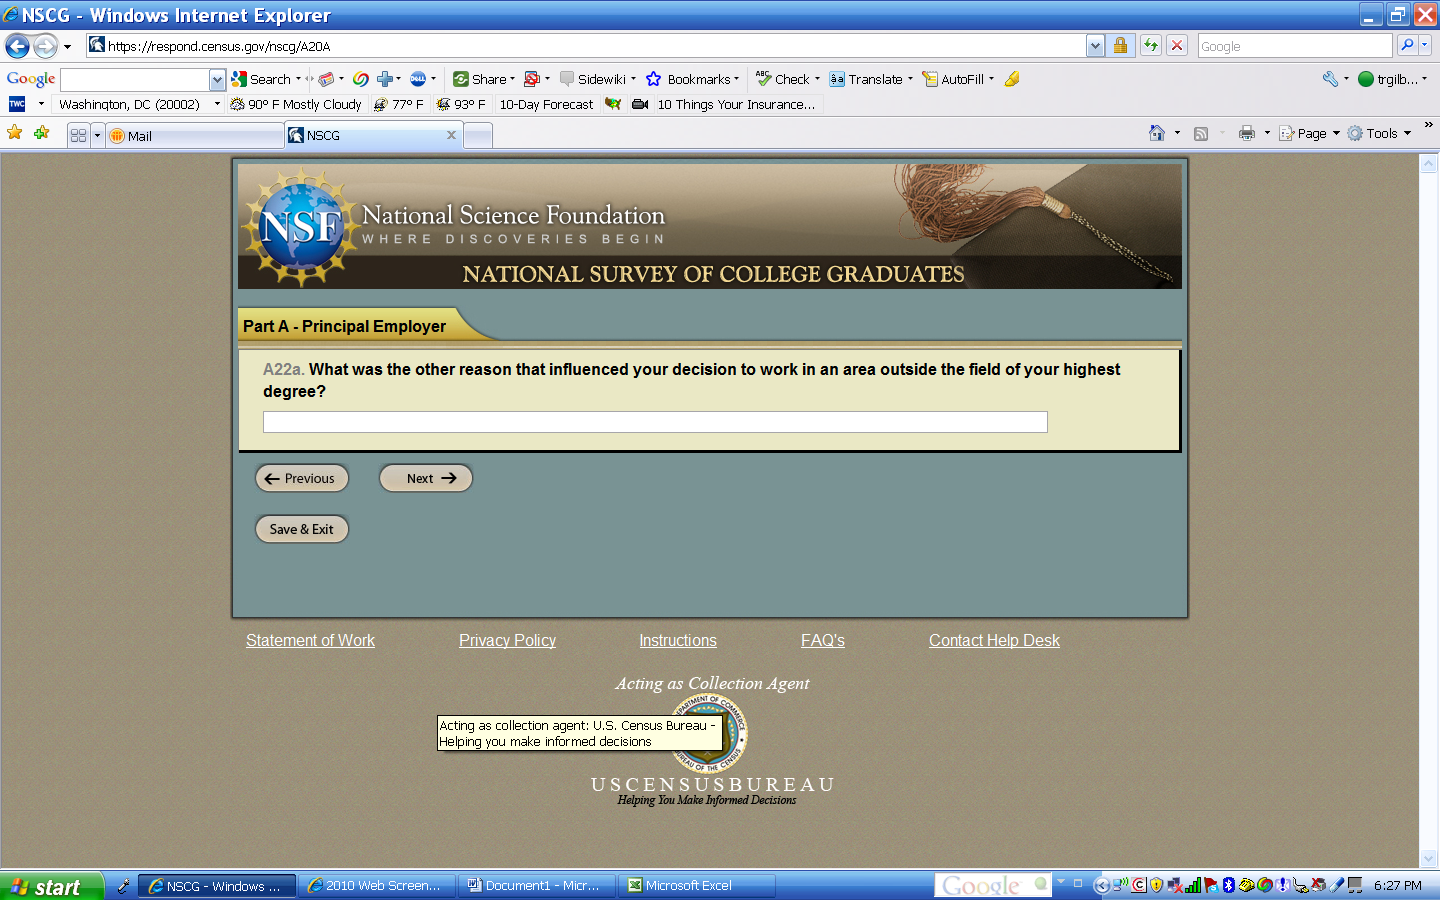Click the Print icon in command bar
This screenshot has height=900, width=1440.
tap(1246, 133)
